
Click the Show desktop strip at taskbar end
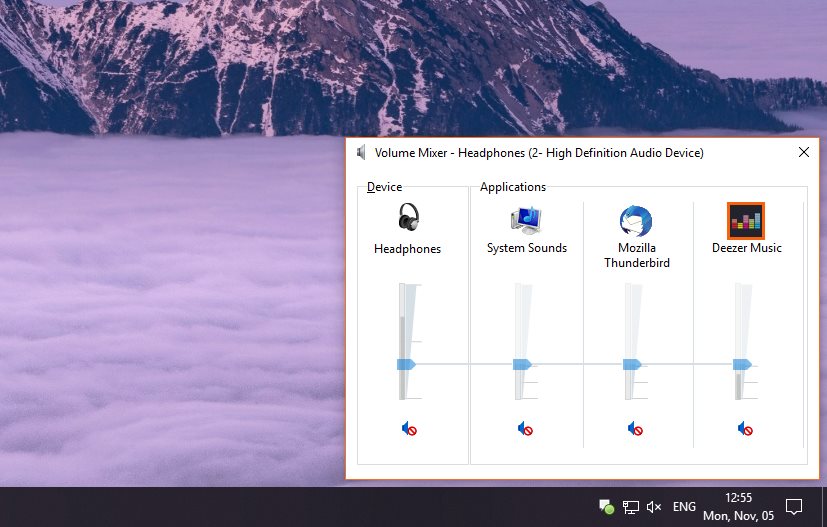pyautogui.click(x=824, y=507)
